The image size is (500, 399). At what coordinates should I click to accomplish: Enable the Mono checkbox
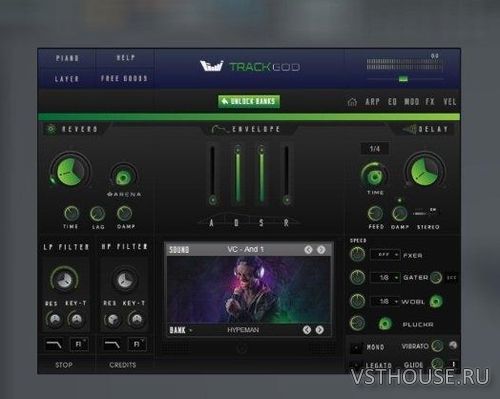coord(356,347)
